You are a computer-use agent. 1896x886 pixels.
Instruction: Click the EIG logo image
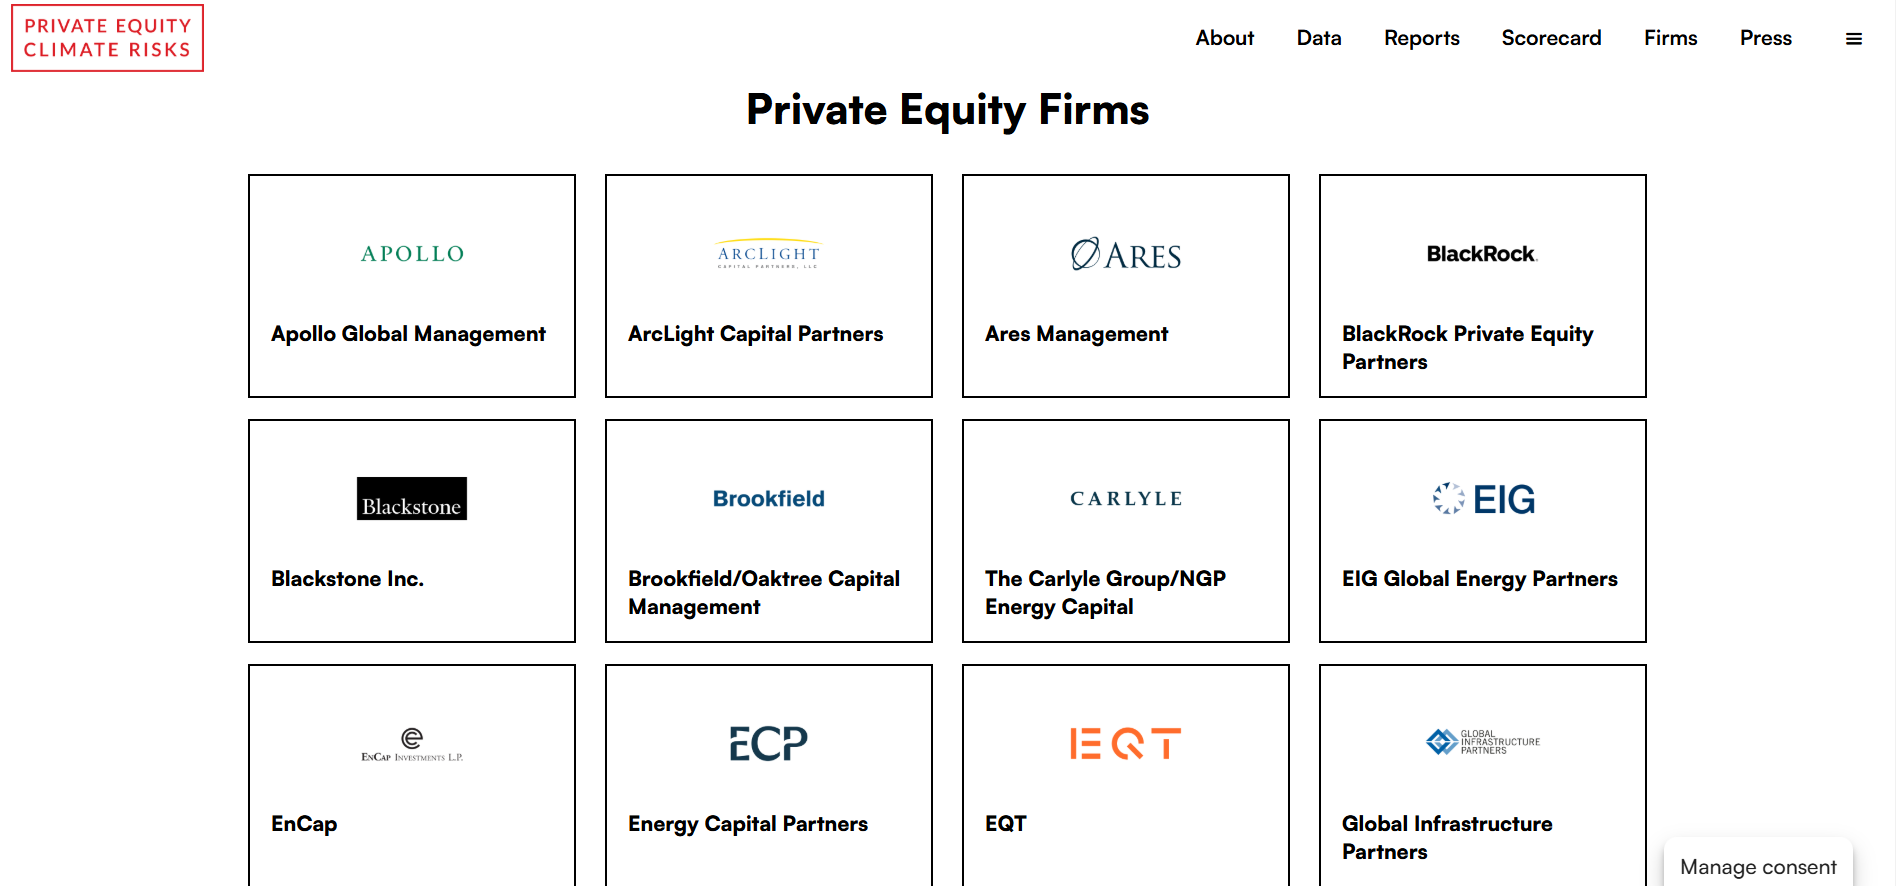[x=1483, y=498]
